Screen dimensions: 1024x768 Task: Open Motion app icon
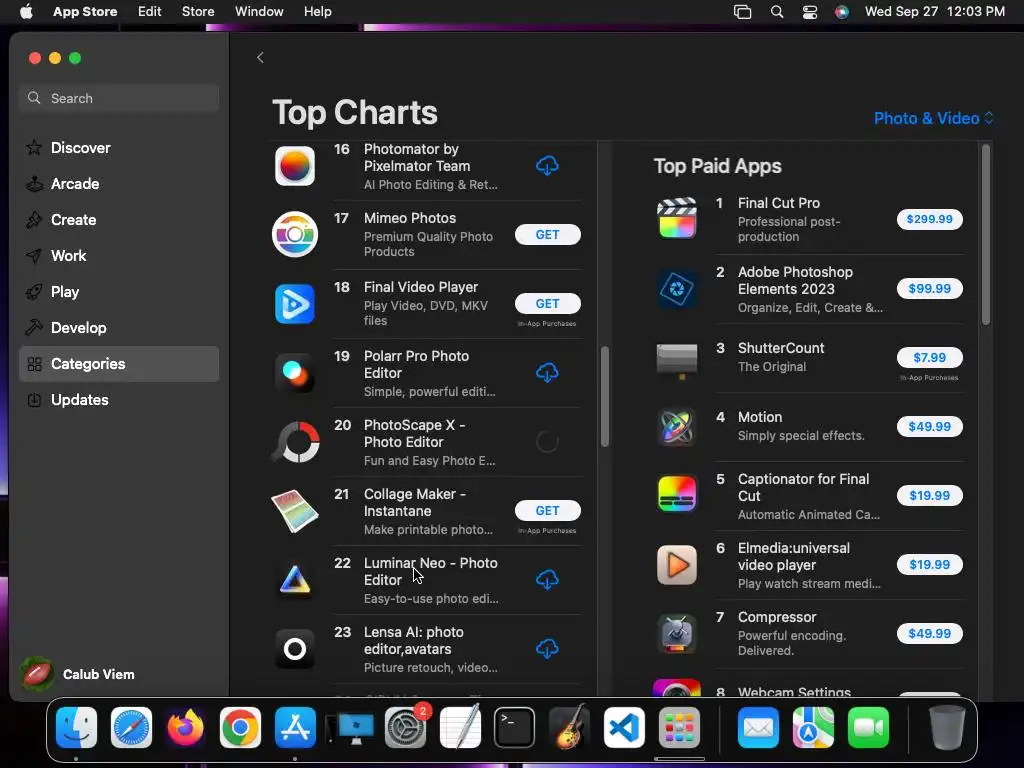point(677,426)
